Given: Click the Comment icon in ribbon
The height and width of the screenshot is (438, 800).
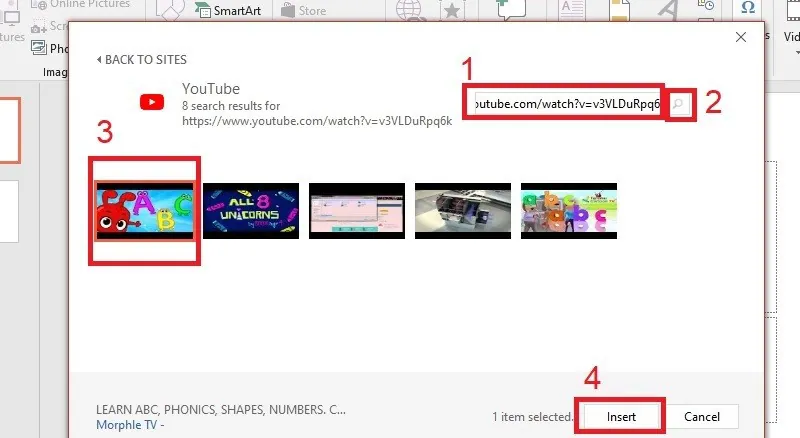Looking at the screenshot, I should (x=511, y=9).
